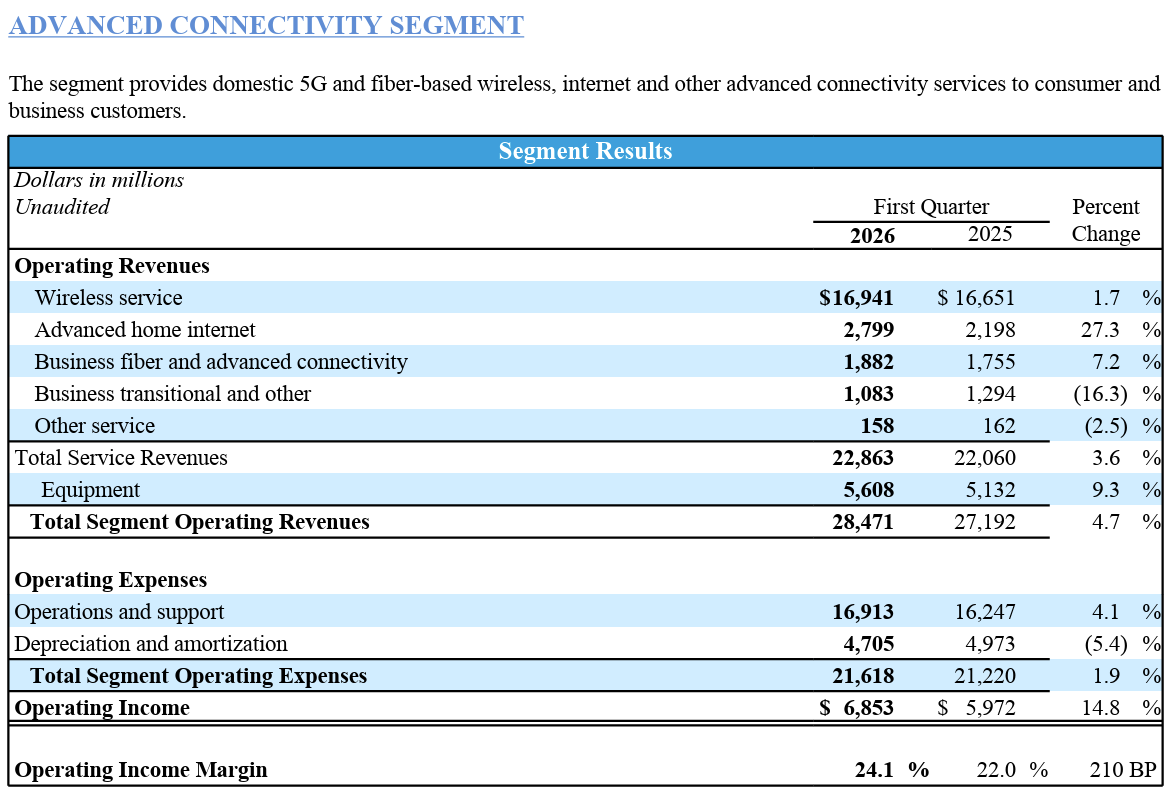The height and width of the screenshot is (794, 1167).
Task: Click the First Quarter column header
Action: tap(930, 207)
